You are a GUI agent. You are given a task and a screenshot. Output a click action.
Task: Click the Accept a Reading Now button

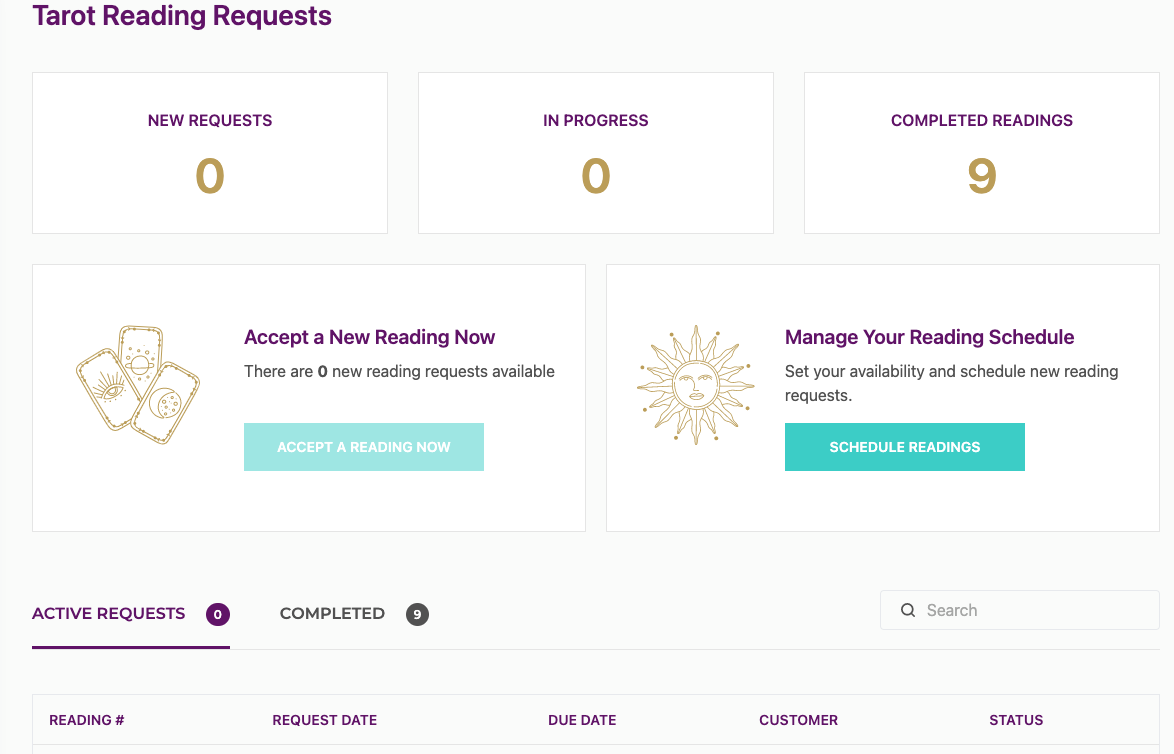point(364,447)
